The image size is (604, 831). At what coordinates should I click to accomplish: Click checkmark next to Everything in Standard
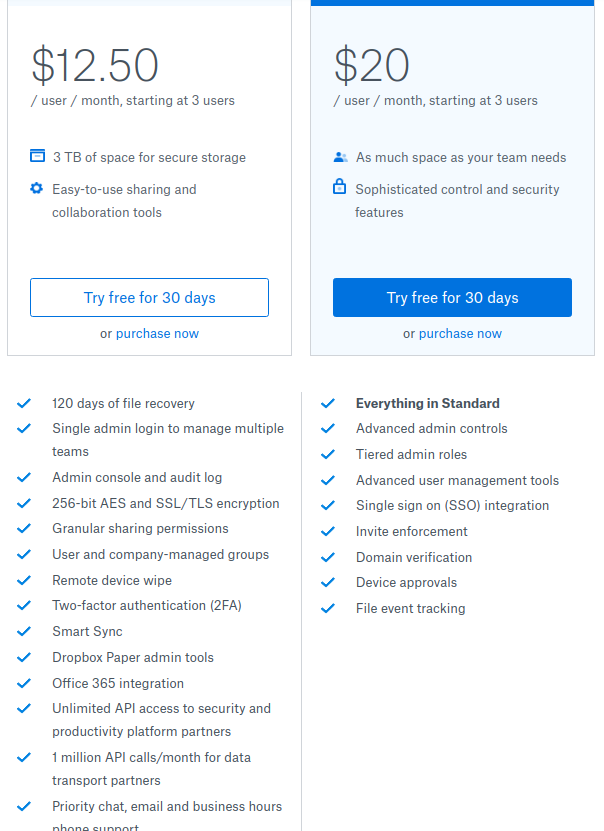pyautogui.click(x=327, y=404)
